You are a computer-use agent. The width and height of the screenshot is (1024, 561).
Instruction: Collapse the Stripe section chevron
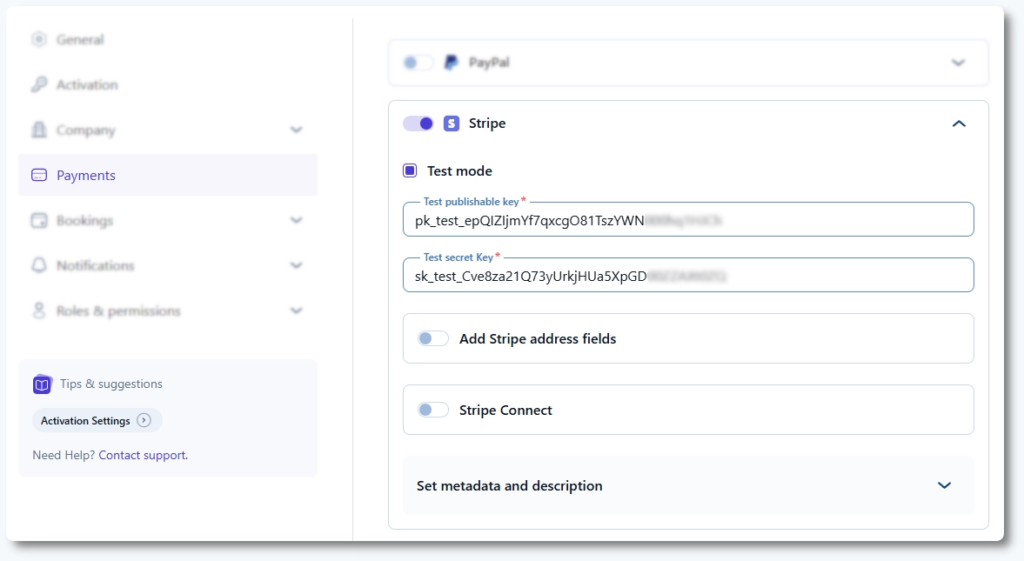958,124
